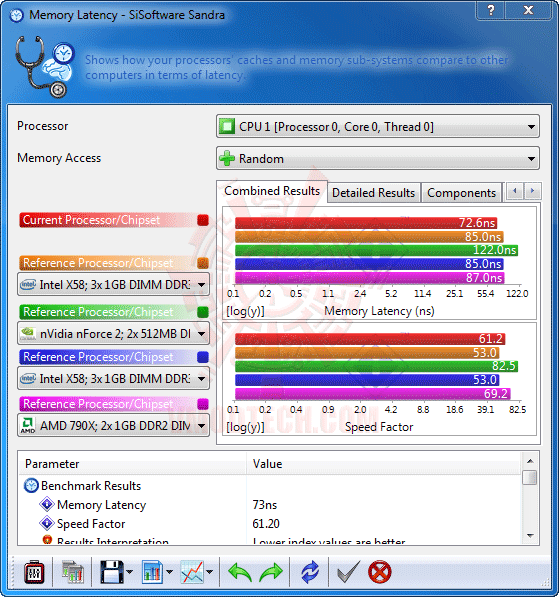Click the 87.0ns magenta latency bar
The height and width of the screenshot is (597, 559).
click(369, 278)
